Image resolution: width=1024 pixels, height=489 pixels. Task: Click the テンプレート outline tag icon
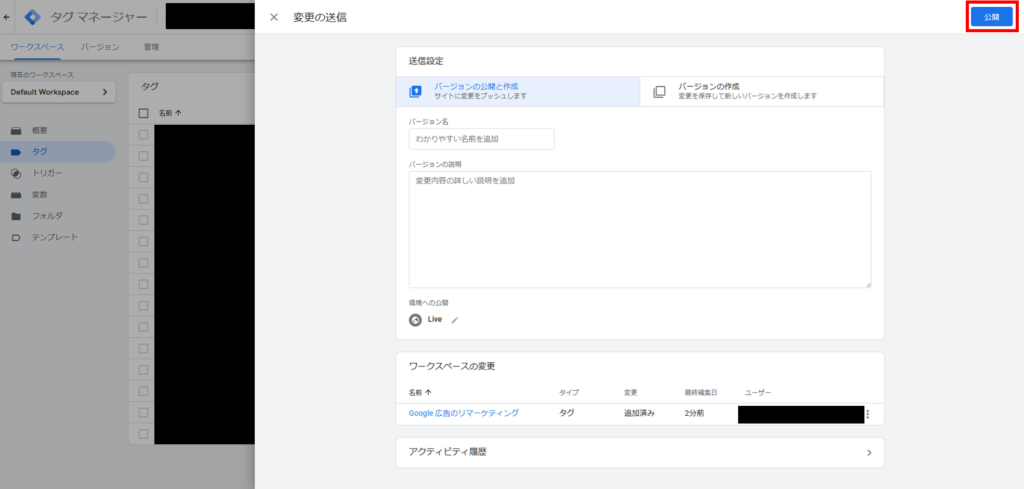click(x=16, y=238)
